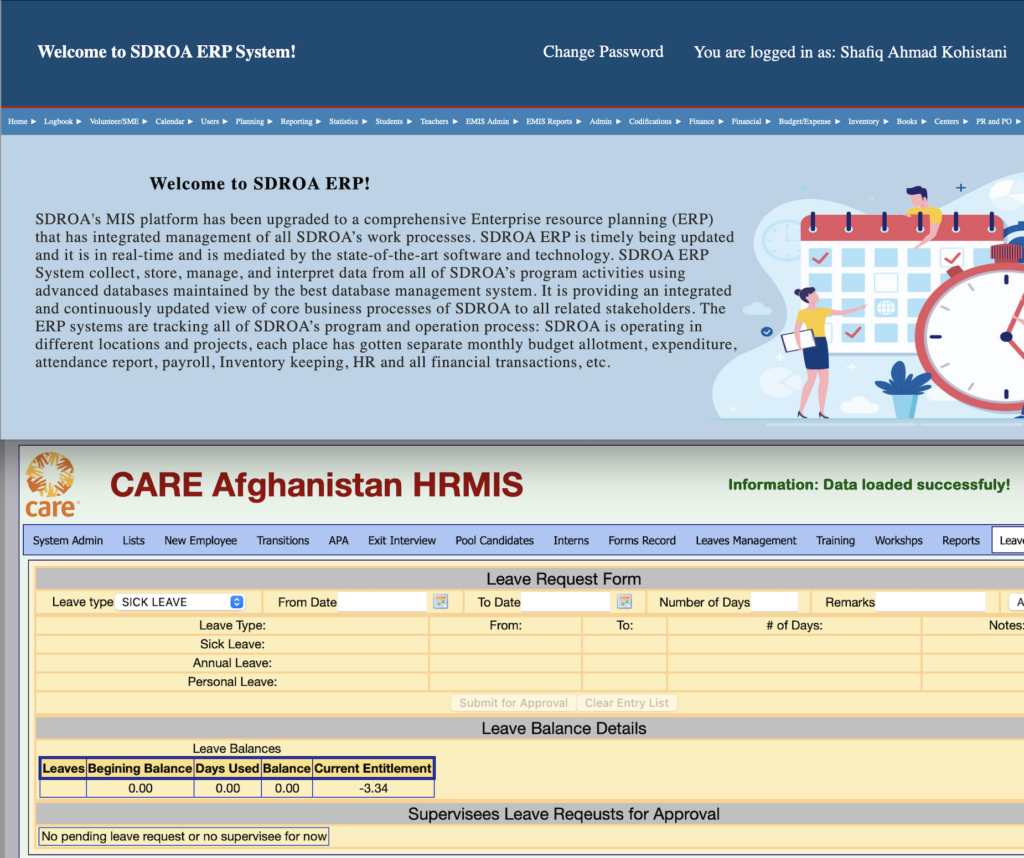The width and height of the screenshot is (1024, 858).
Task: Expand the EMIS Reports menu
Action: tap(554, 122)
